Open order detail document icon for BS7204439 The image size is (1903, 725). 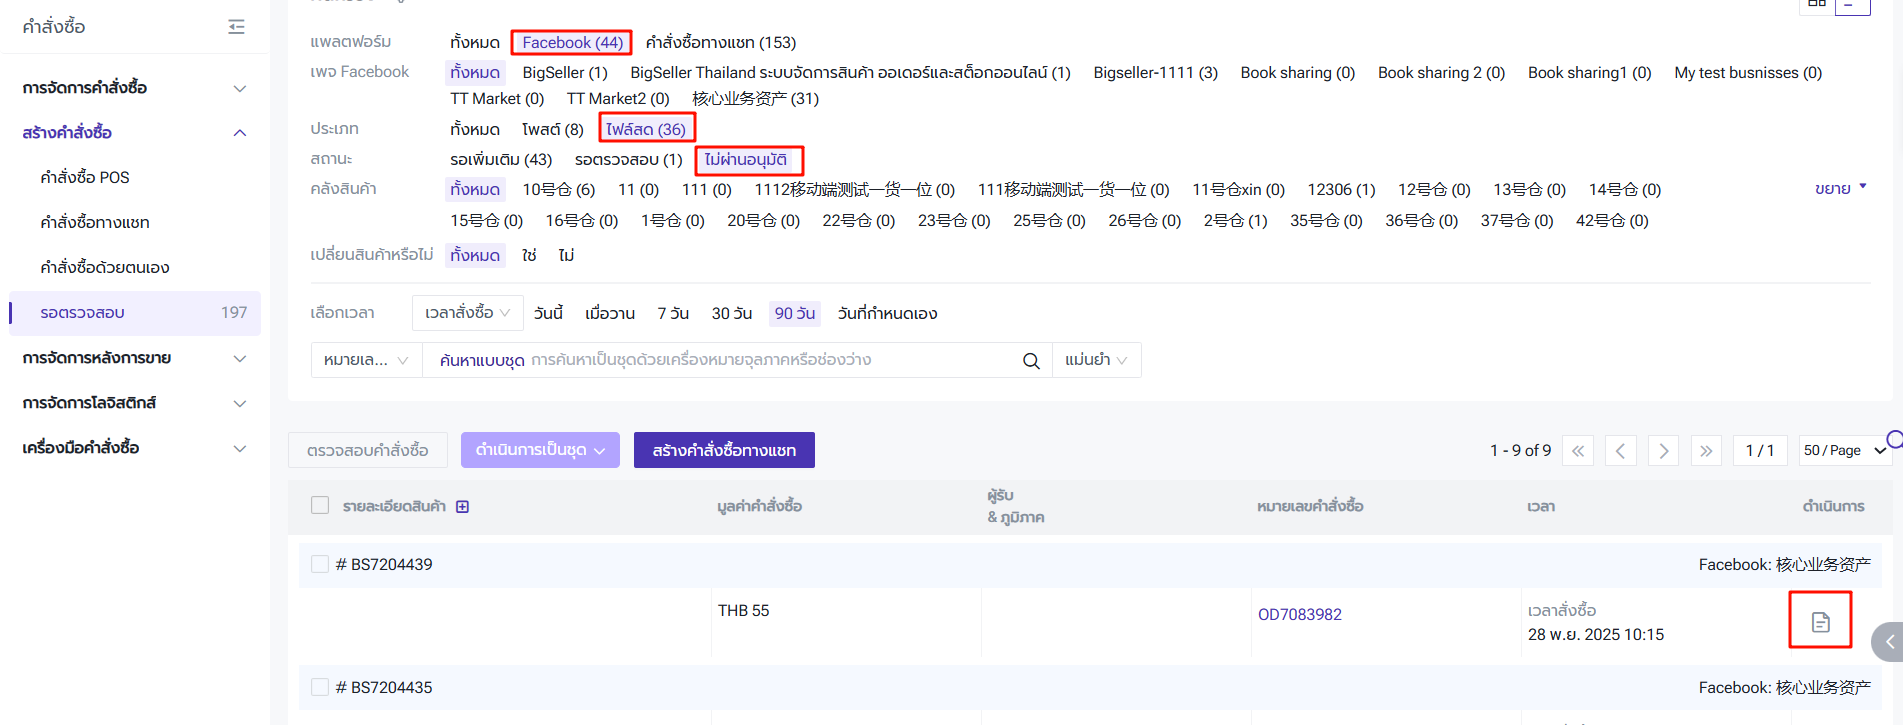point(1820,622)
